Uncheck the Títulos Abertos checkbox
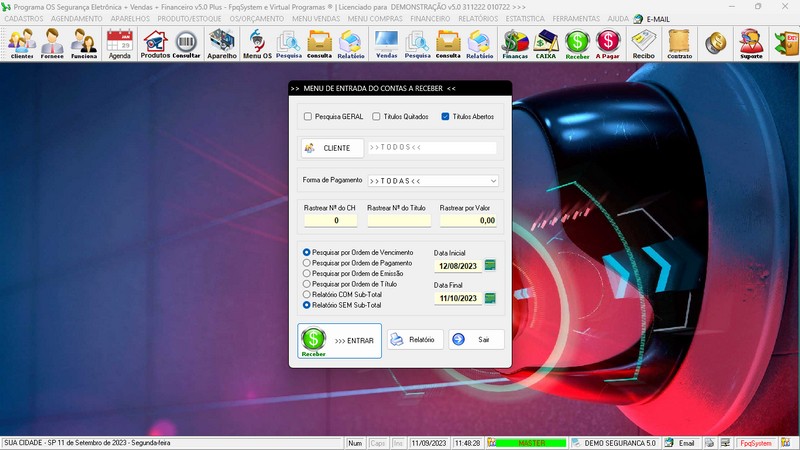Viewport: 800px width, 450px height. 446,117
